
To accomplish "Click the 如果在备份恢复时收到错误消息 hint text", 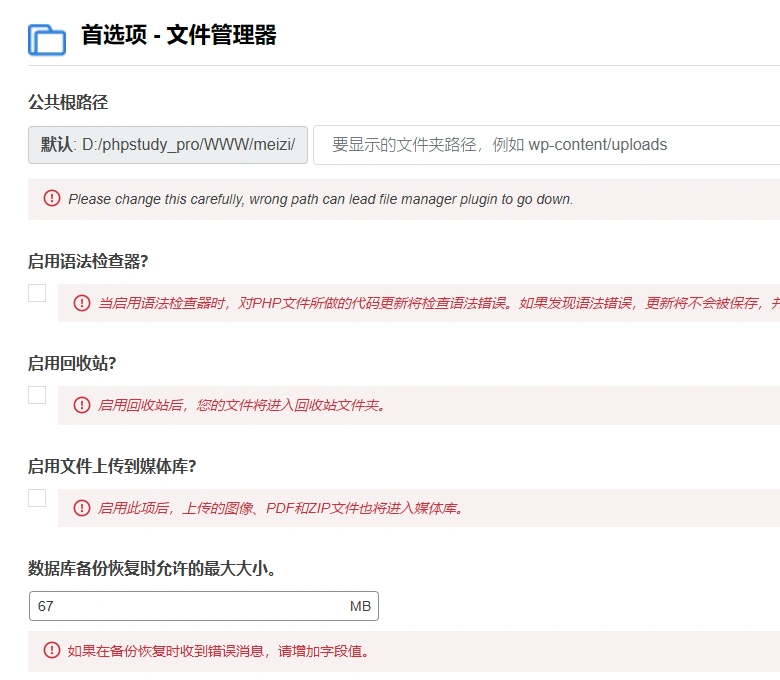I will point(219,651).
